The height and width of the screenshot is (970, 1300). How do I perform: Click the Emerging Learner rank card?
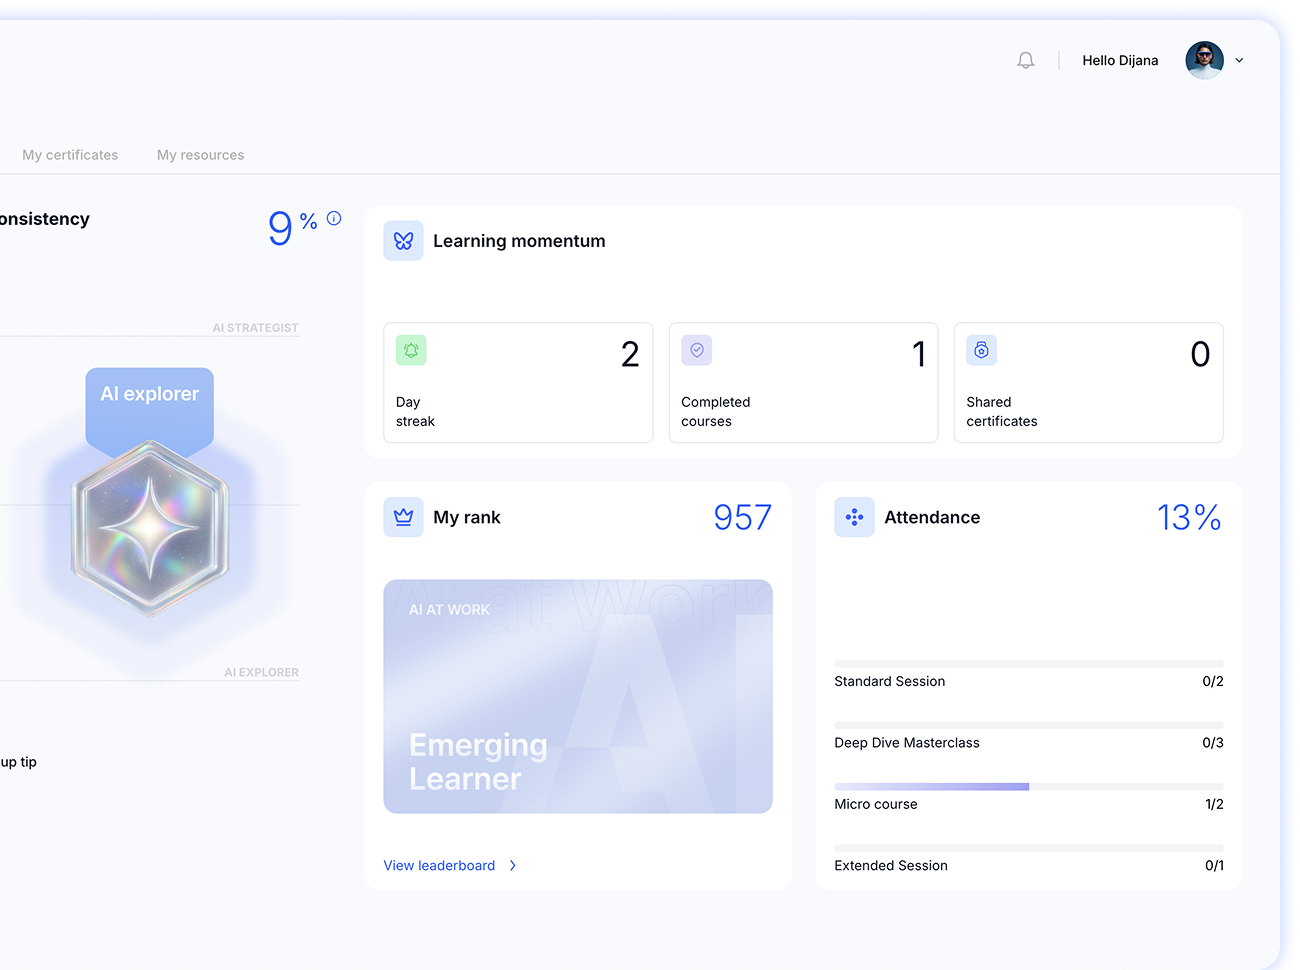(577, 696)
